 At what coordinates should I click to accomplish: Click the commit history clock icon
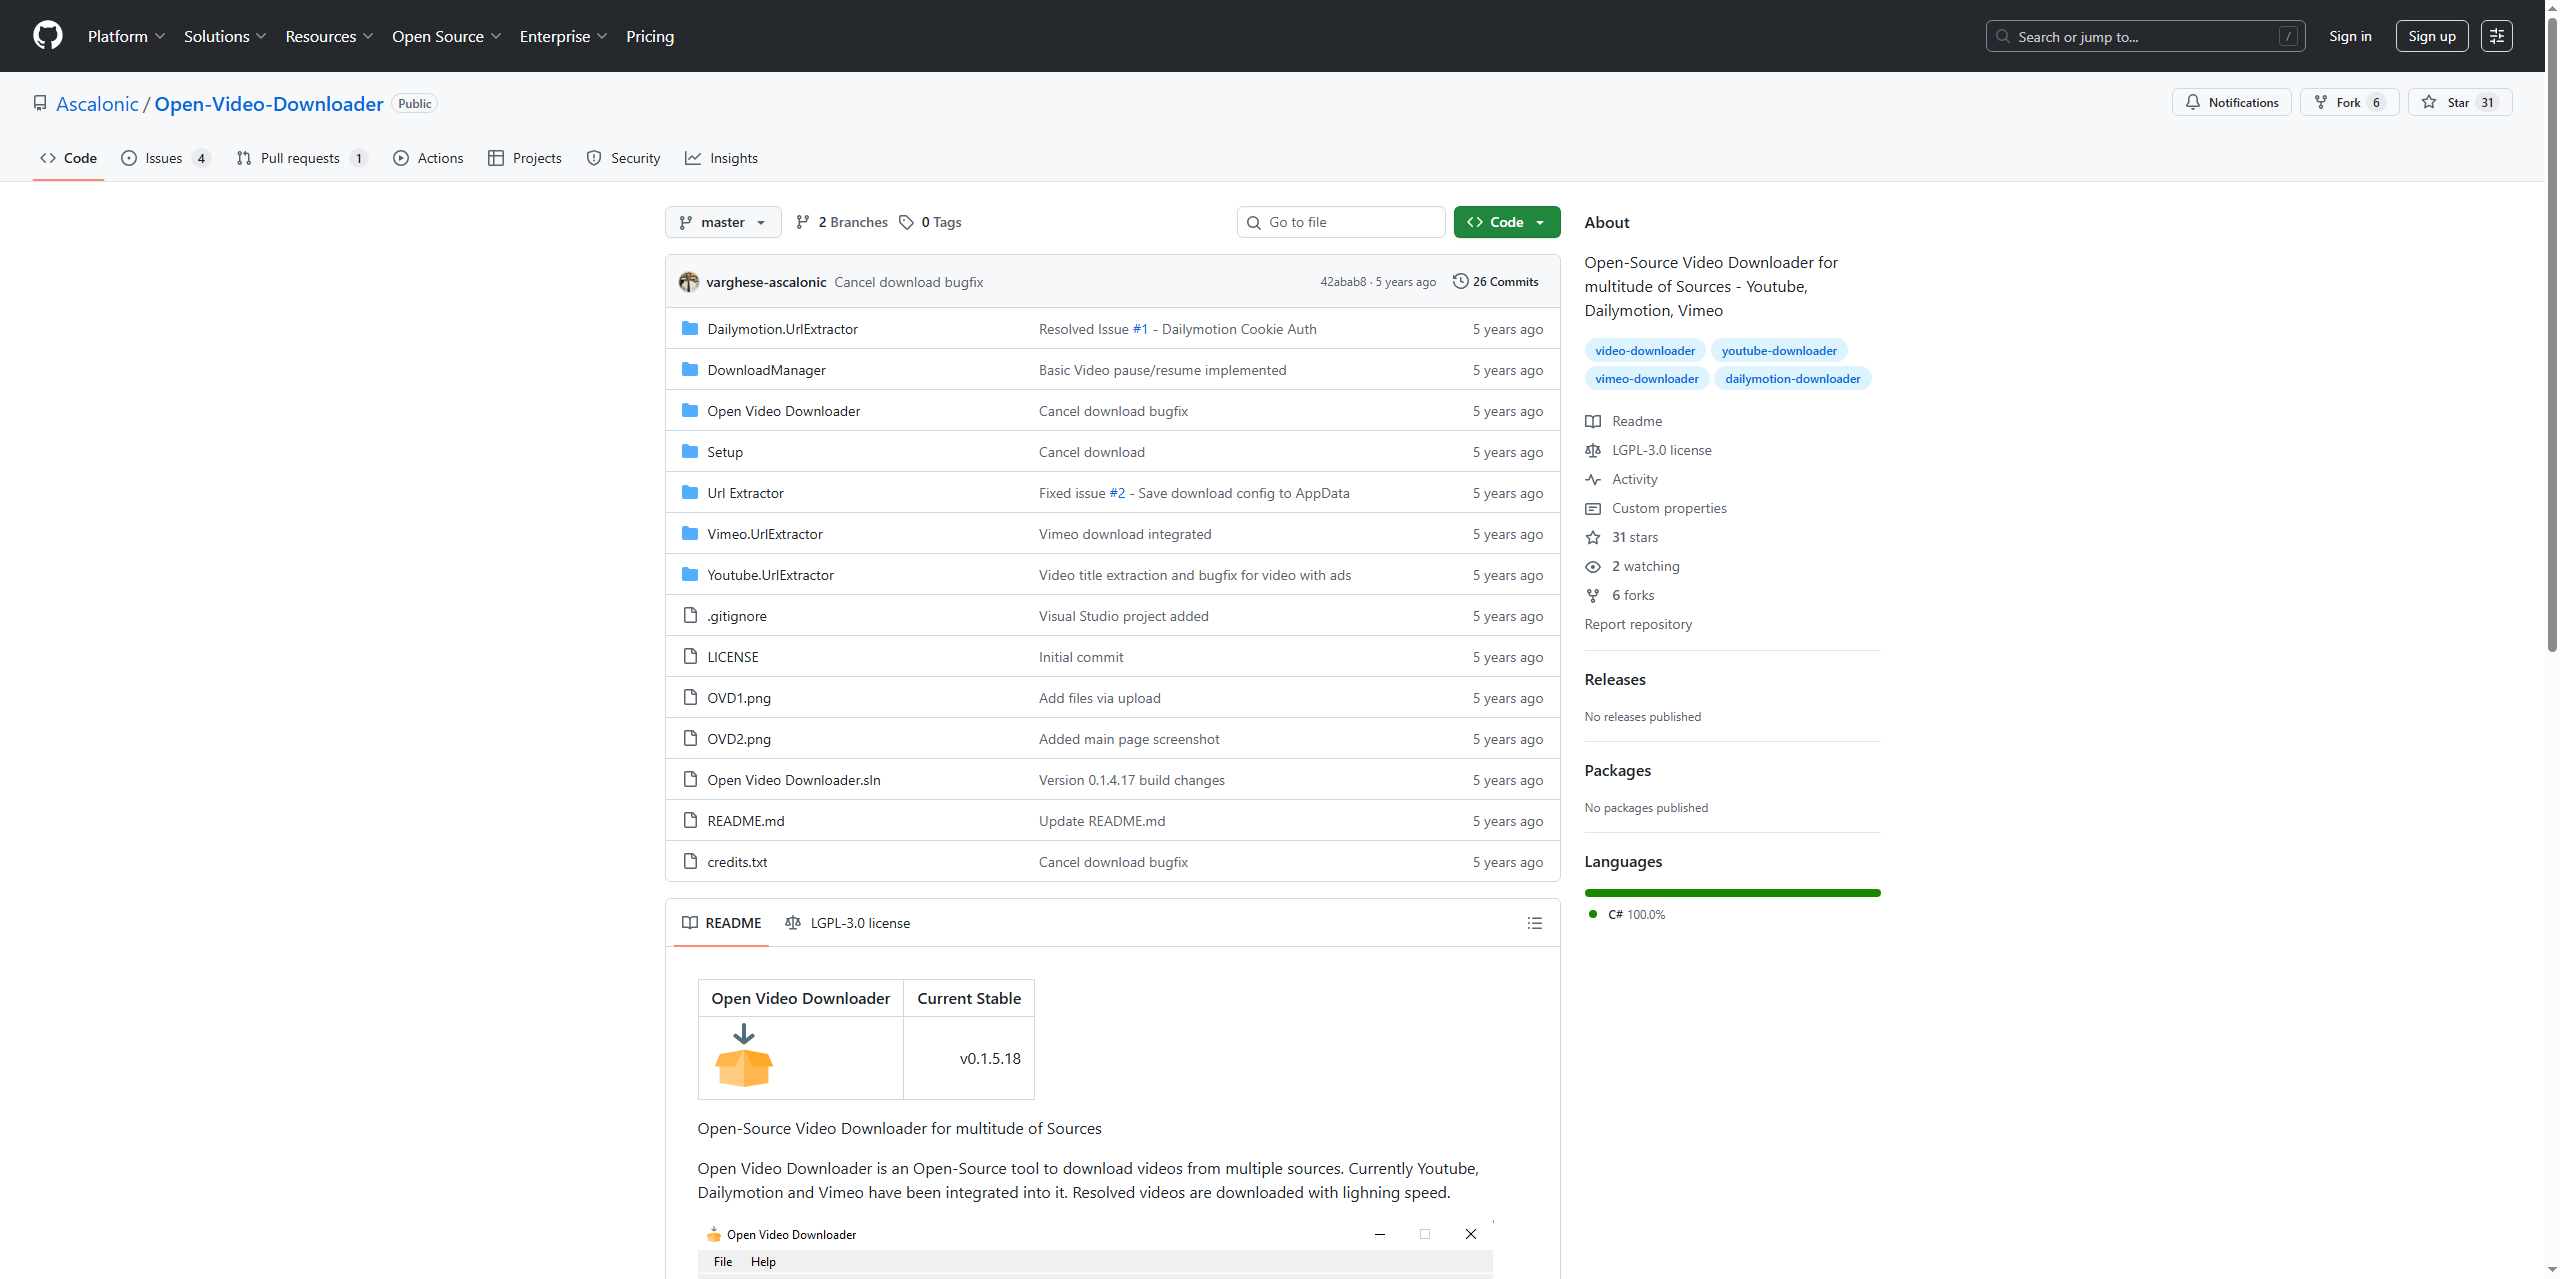coord(1460,282)
